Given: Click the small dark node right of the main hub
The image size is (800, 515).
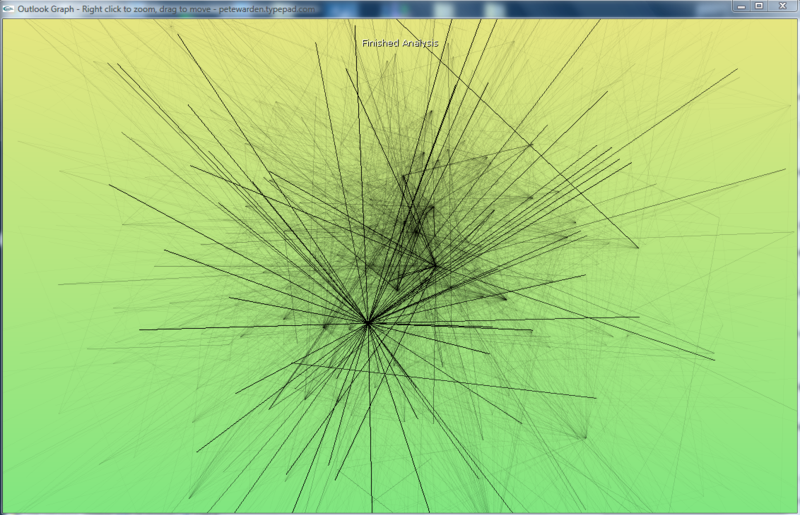Looking at the screenshot, I should pos(503,297).
